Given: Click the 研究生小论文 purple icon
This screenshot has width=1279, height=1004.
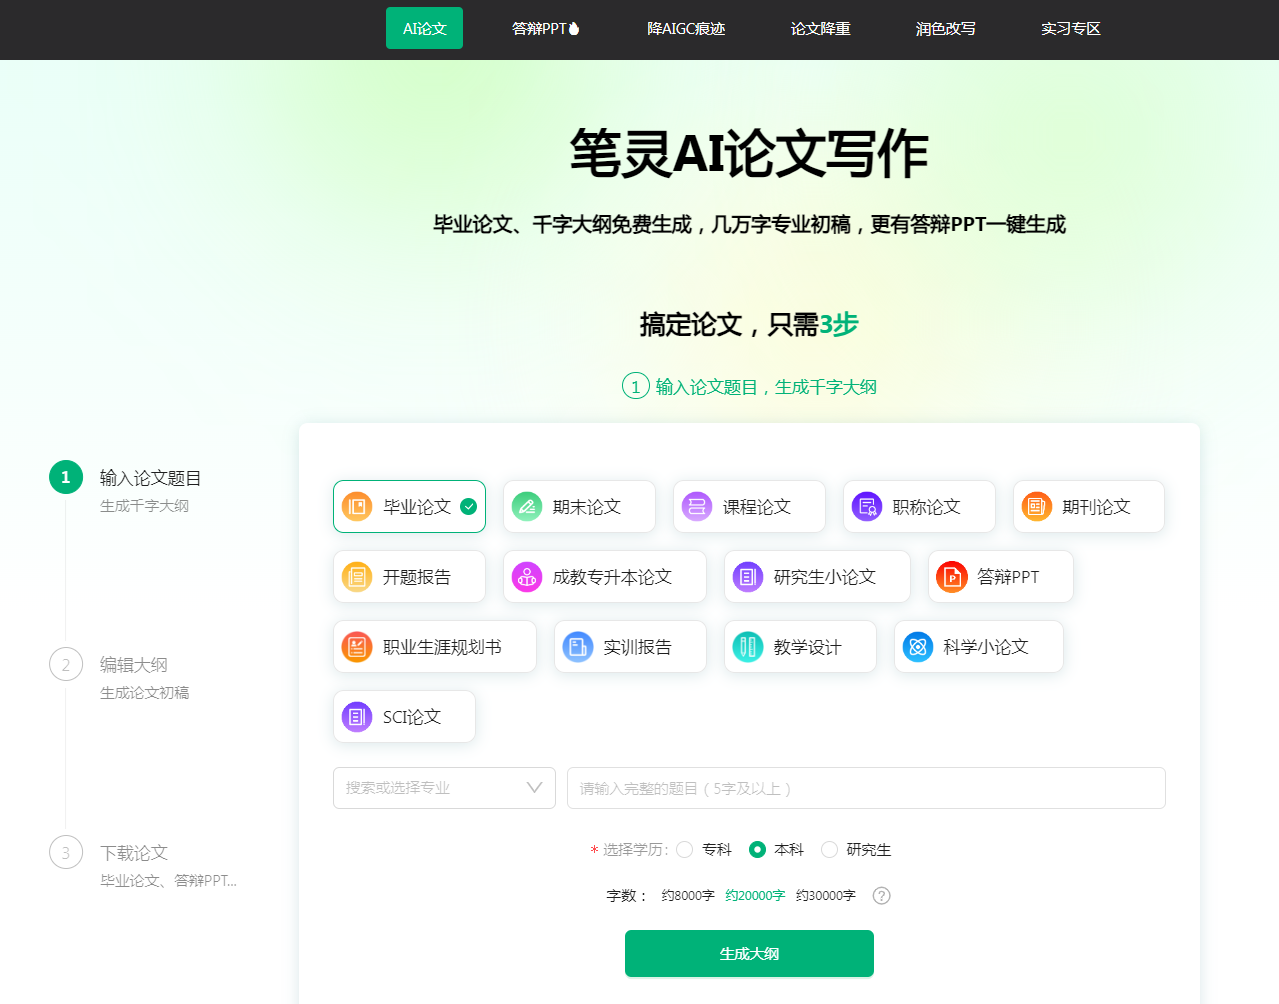Looking at the screenshot, I should tap(748, 577).
